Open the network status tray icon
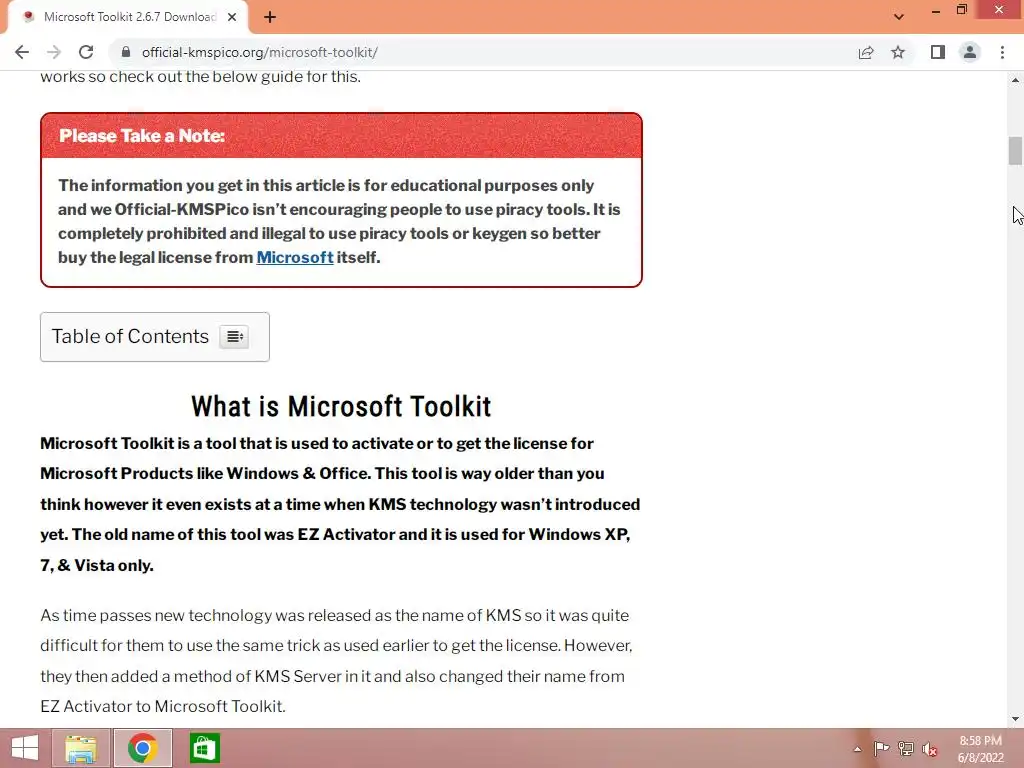This screenshot has height=768, width=1024. (906, 748)
